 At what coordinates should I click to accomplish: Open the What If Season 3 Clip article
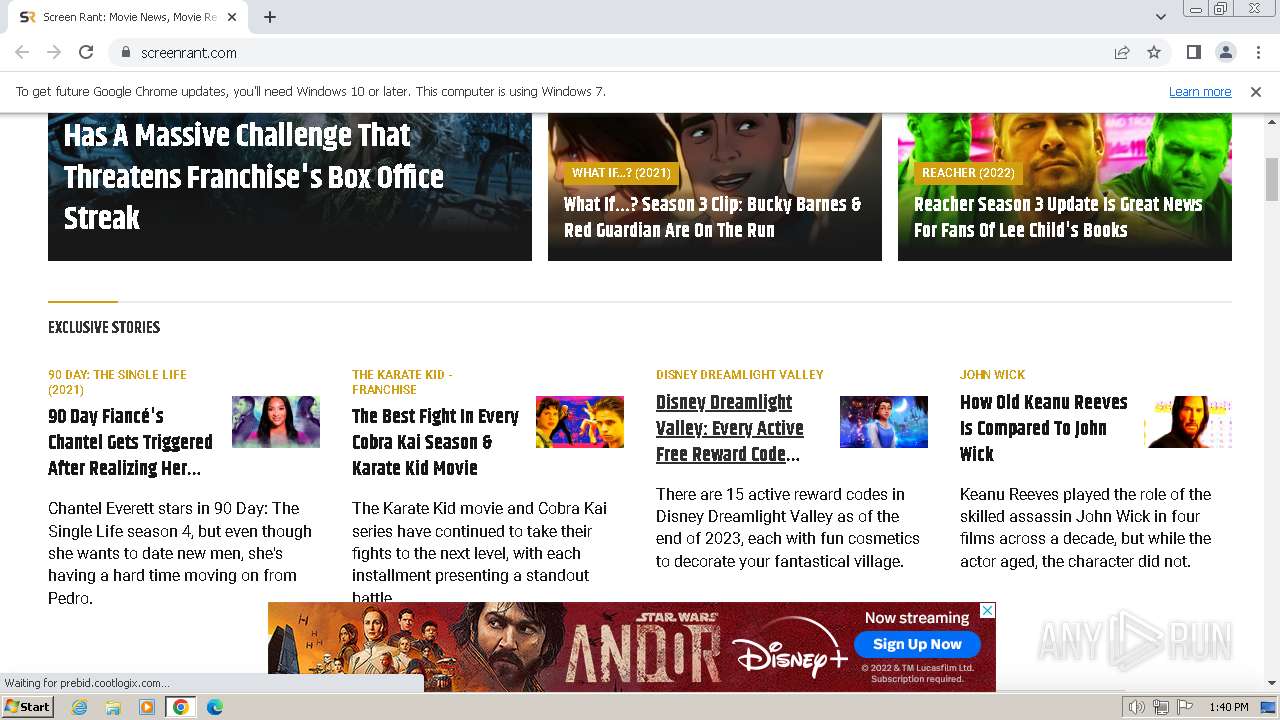[712, 217]
